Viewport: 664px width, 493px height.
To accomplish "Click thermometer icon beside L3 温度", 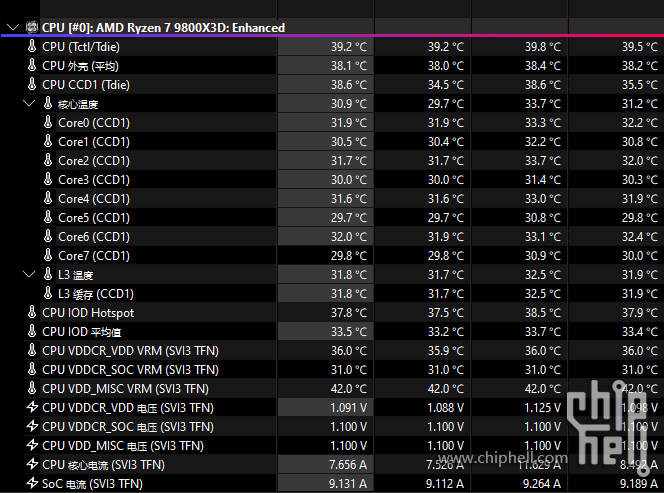I will 48,274.
